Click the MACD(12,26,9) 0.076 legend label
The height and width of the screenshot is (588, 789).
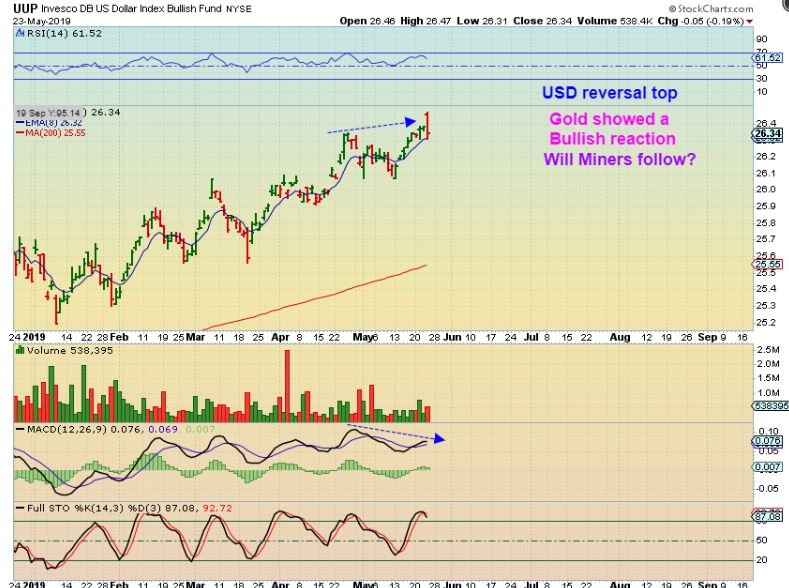point(84,429)
